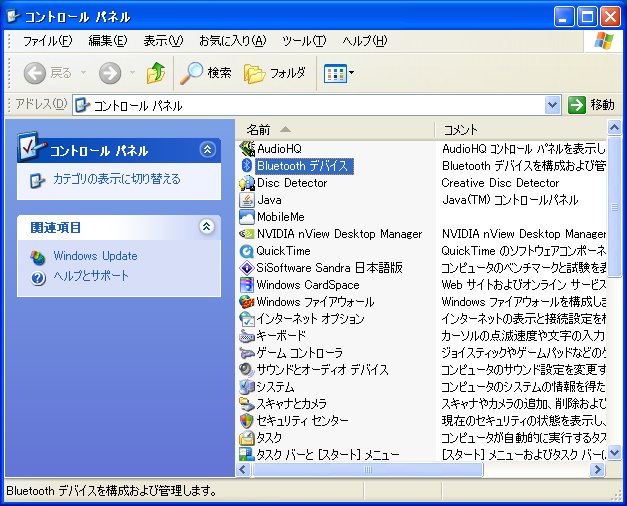Open the タスク icon

247,438
